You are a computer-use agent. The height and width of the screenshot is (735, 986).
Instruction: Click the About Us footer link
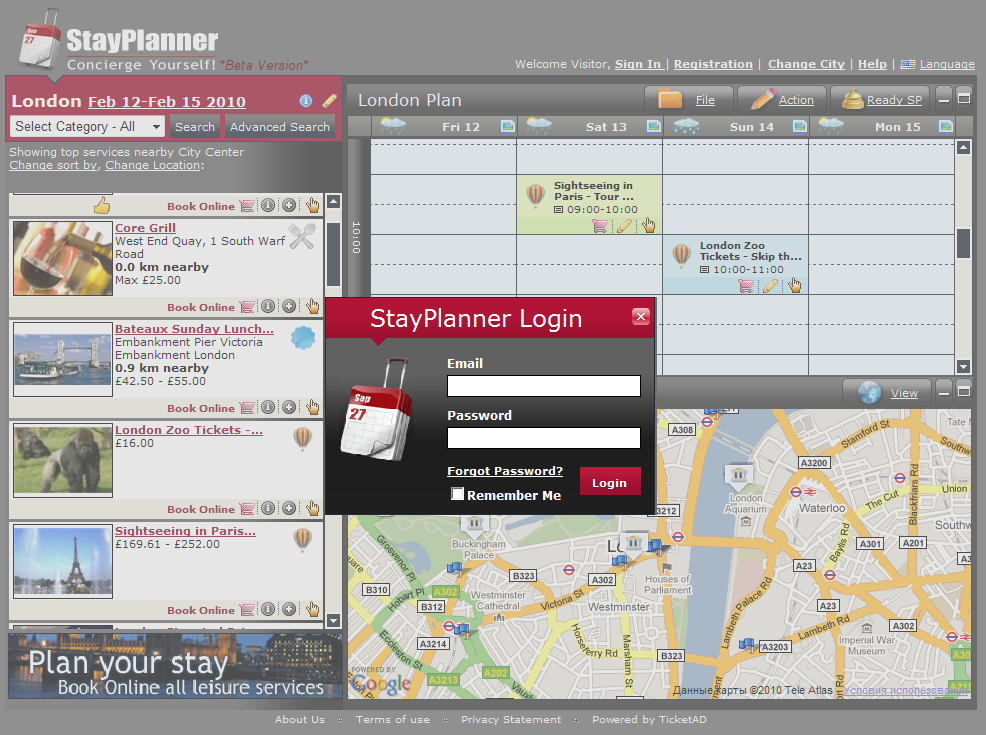coord(300,719)
